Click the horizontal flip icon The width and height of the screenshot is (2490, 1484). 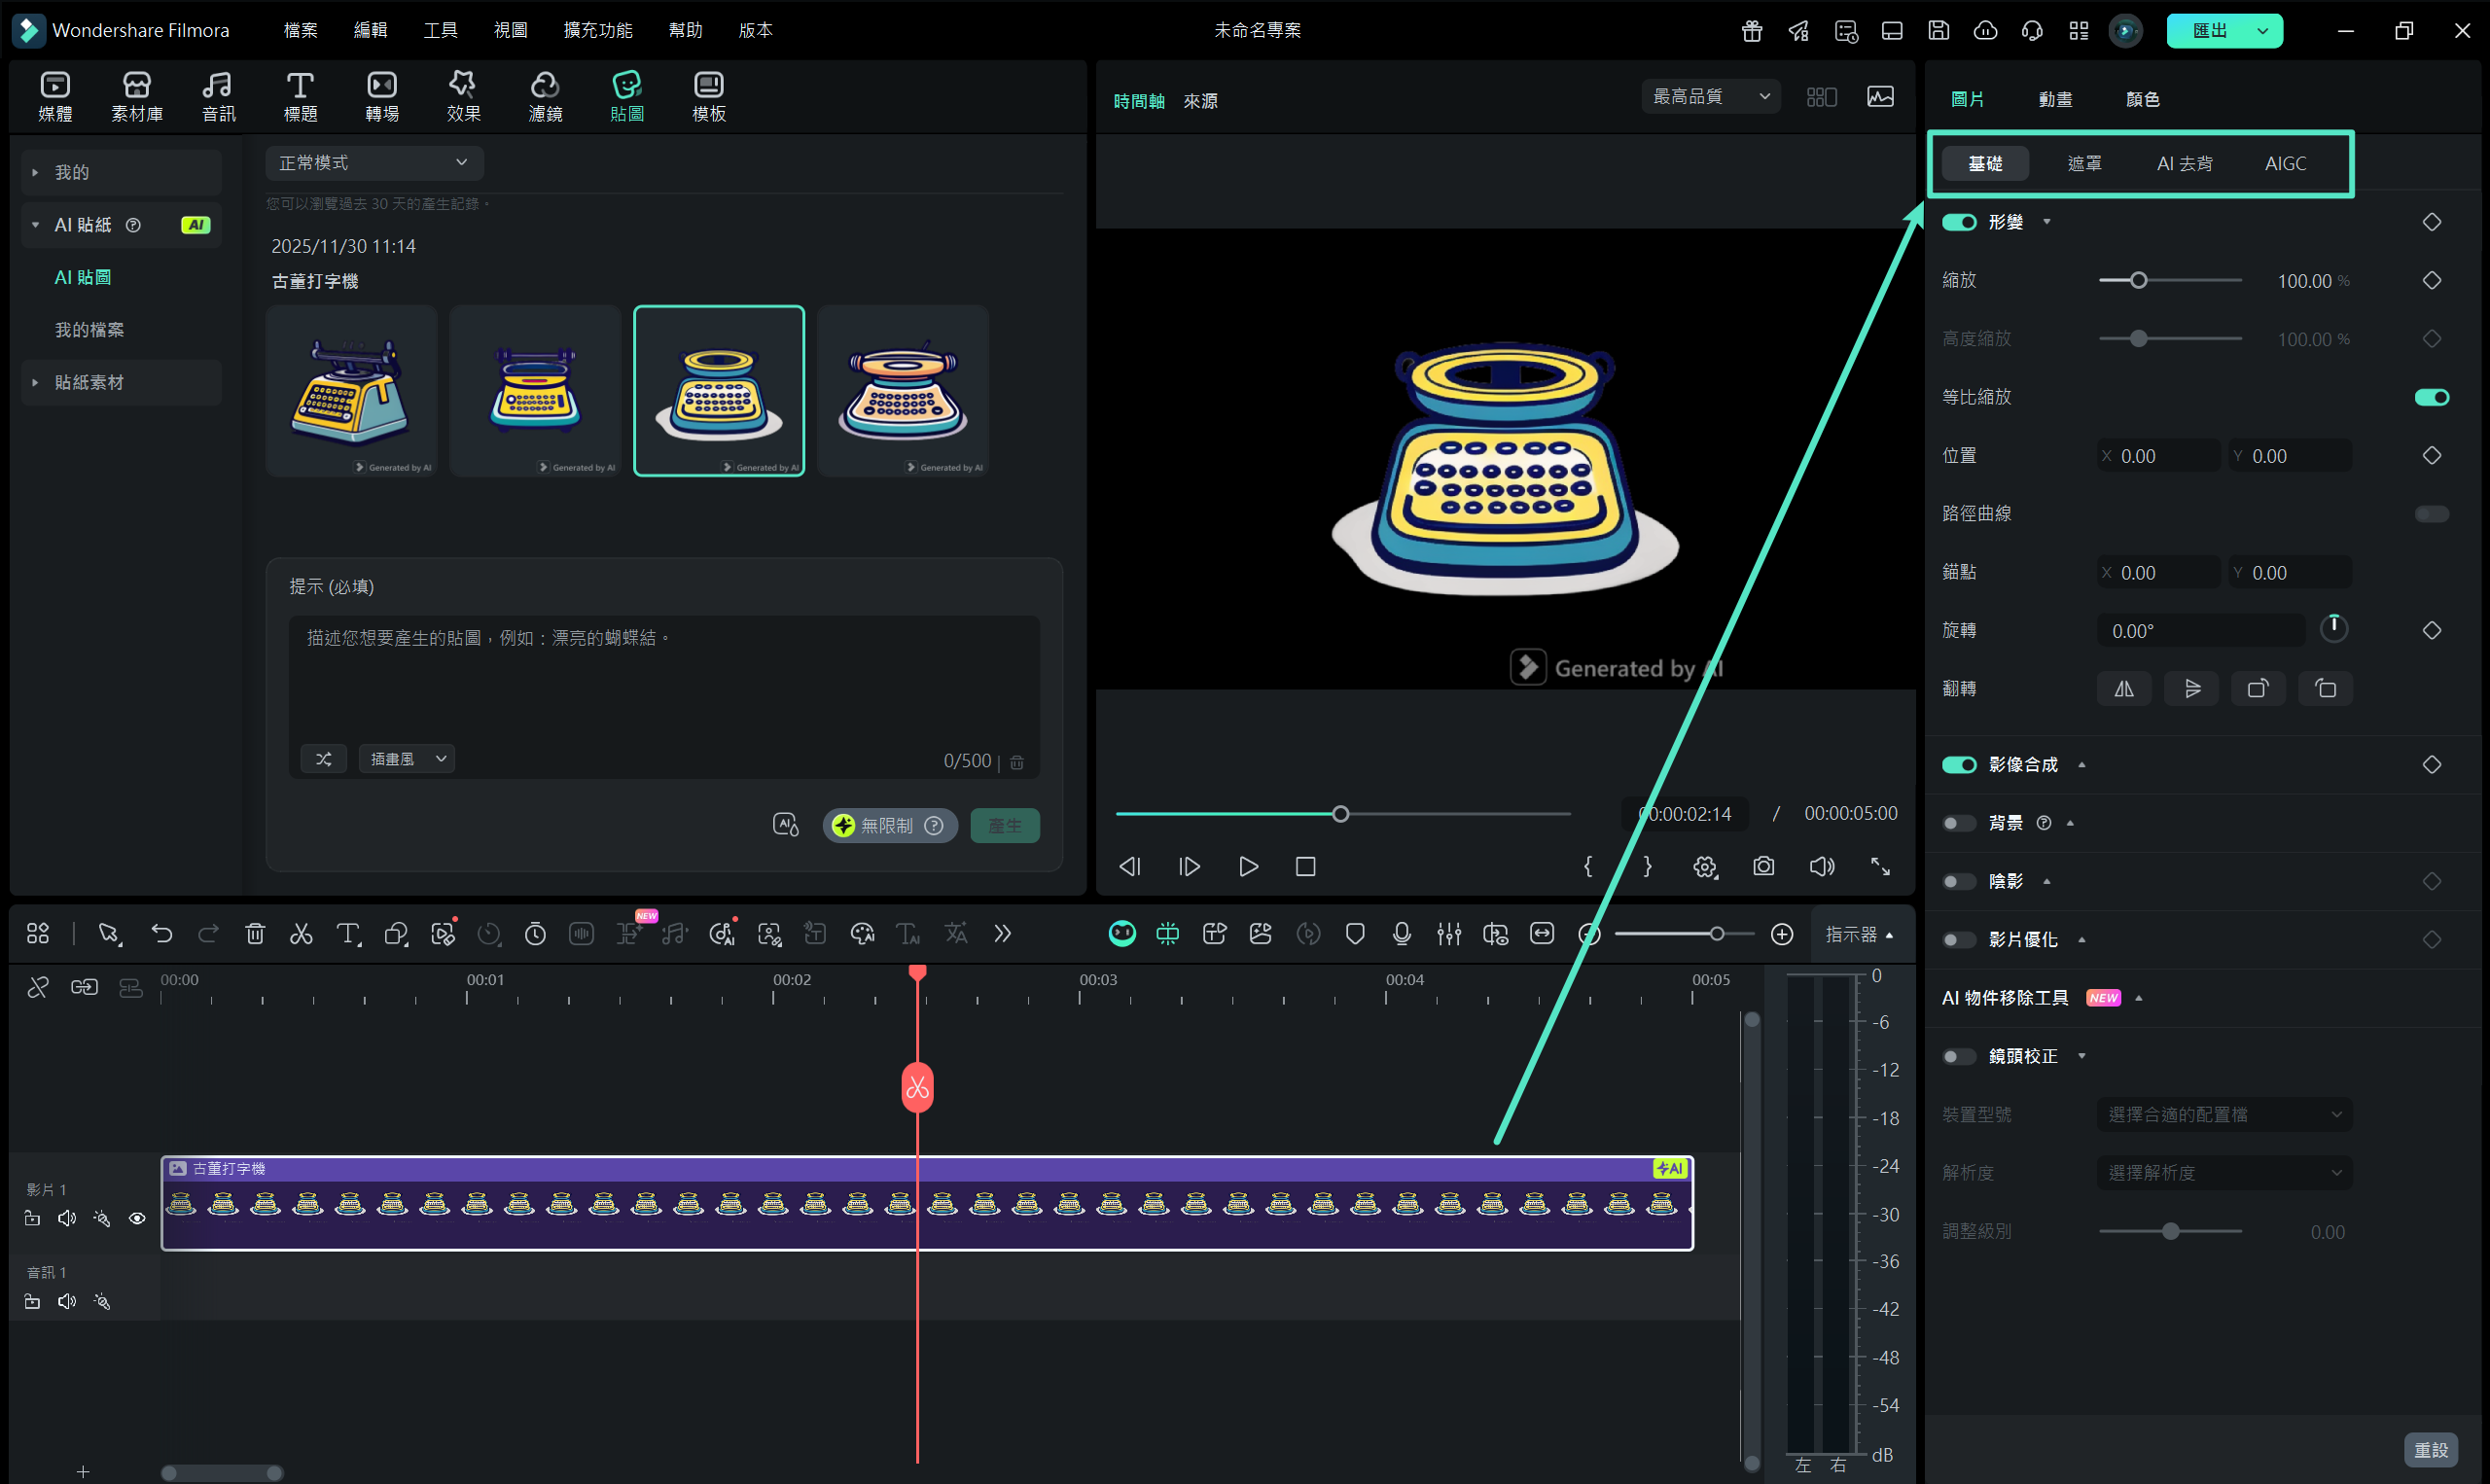click(x=2124, y=689)
